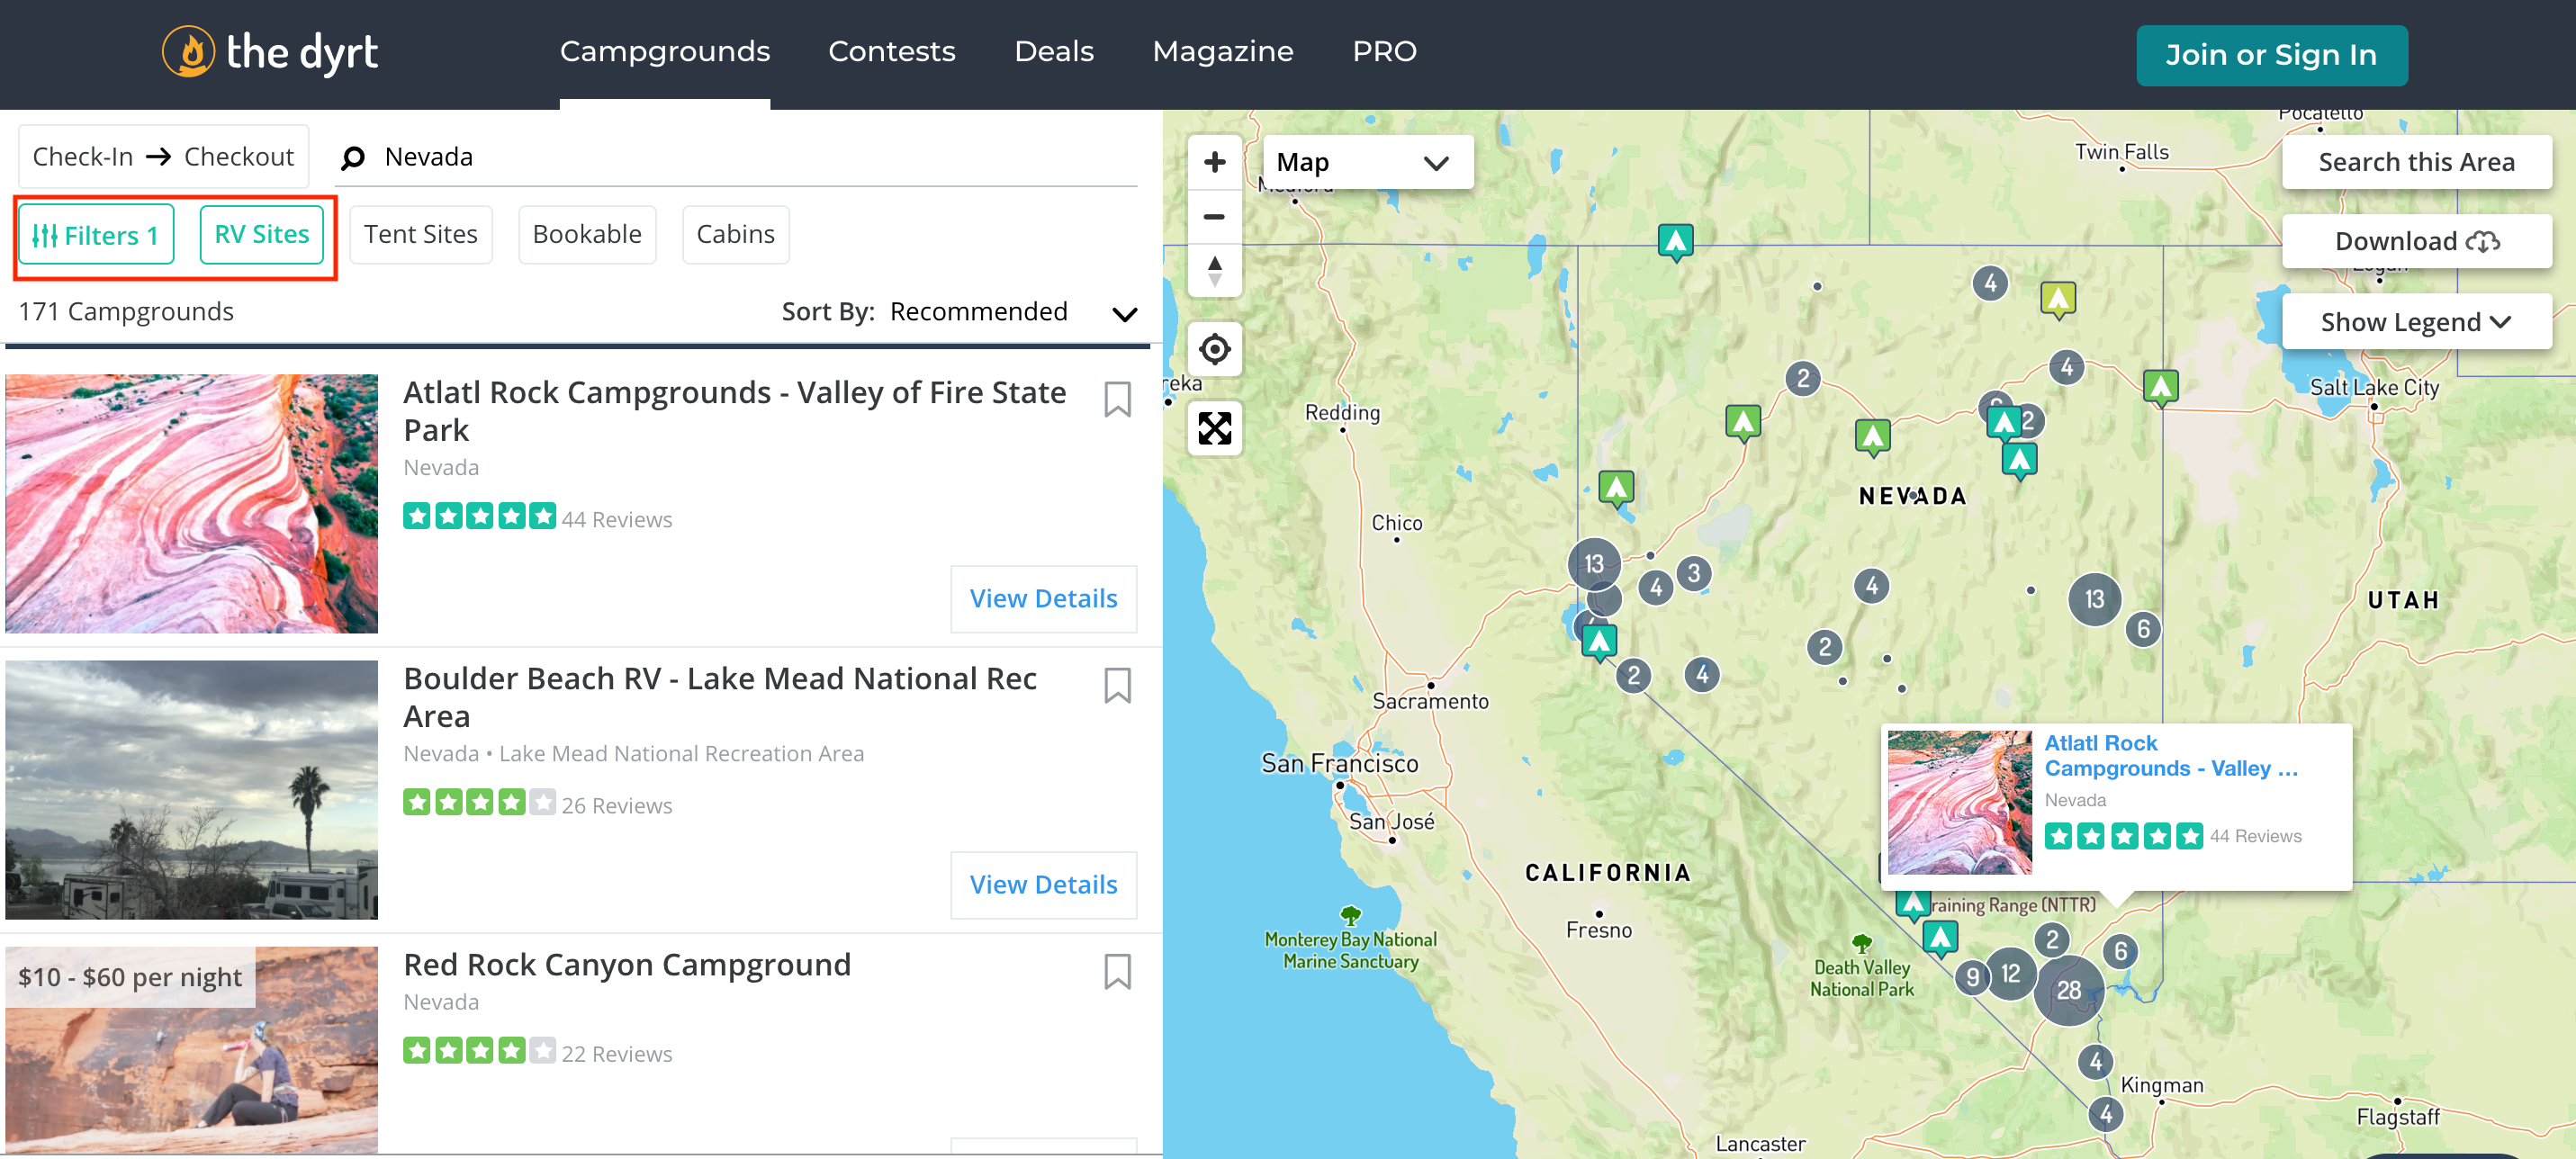This screenshot has width=2576, height=1159.
Task: Expand the Show Legend dropdown
Action: click(x=2415, y=322)
